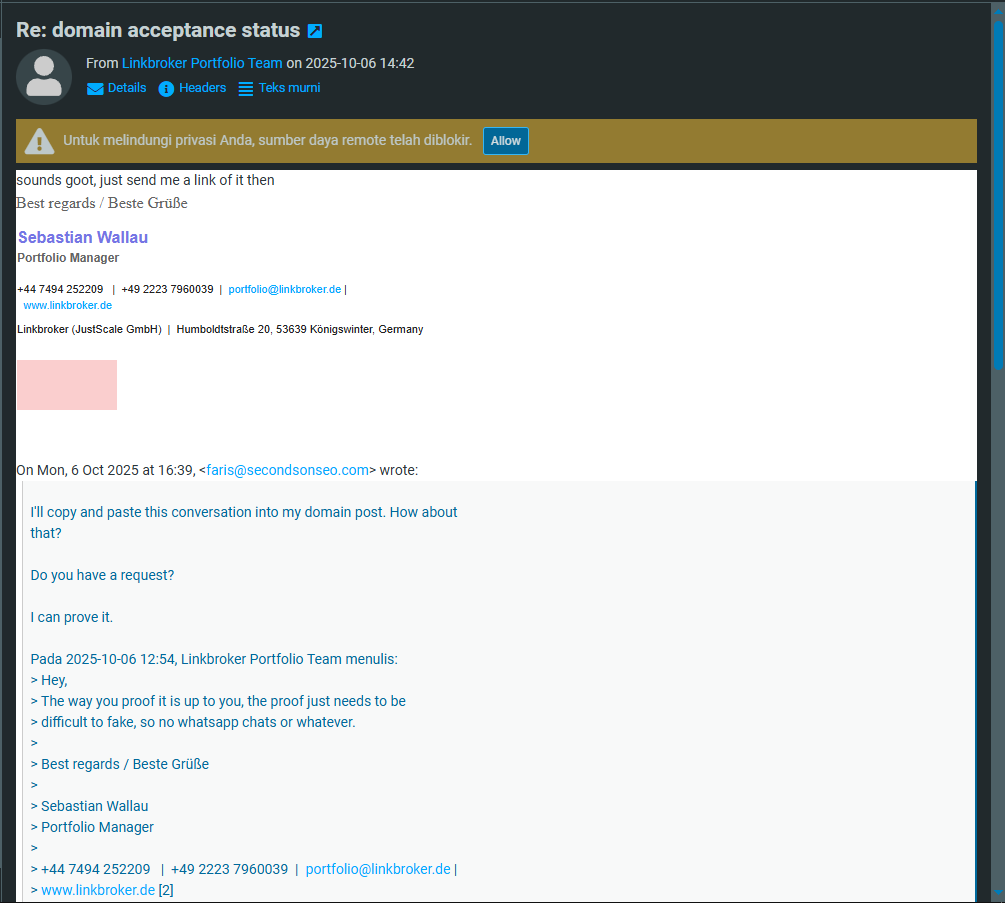Click Sebastian Wallau name in signature
The height and width of the screenshot is (903, 1005).
(x=83, y=238)
